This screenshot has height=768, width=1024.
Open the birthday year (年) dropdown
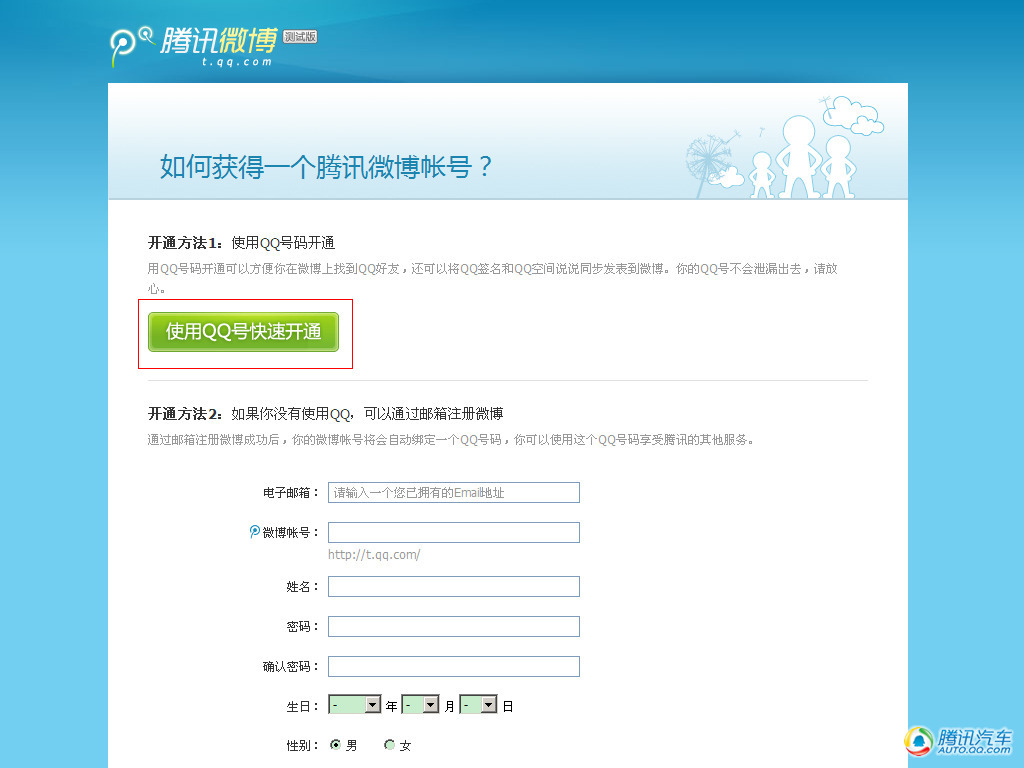pyautogui.click(x=355, y=705)
